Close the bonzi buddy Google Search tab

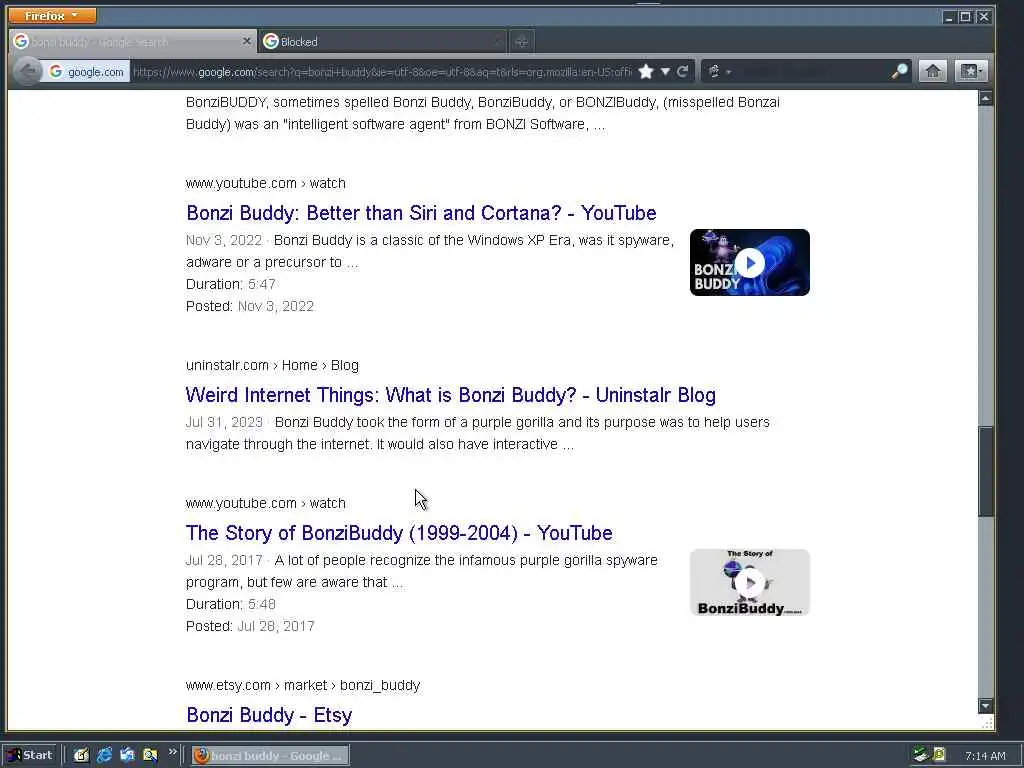click(x=246, y=41)
